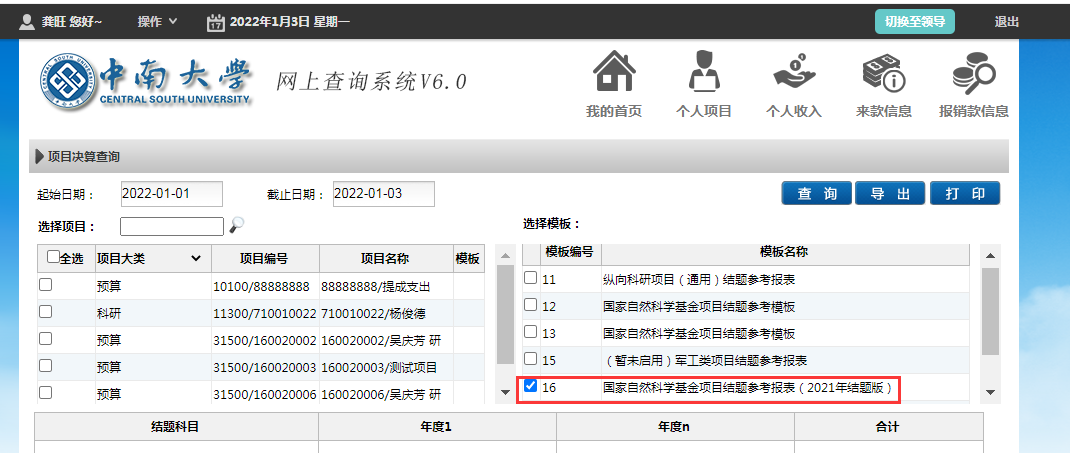Open the 个人项目 icon
The height and width of the screenshot is (453, 1070).
pos(704,71)
